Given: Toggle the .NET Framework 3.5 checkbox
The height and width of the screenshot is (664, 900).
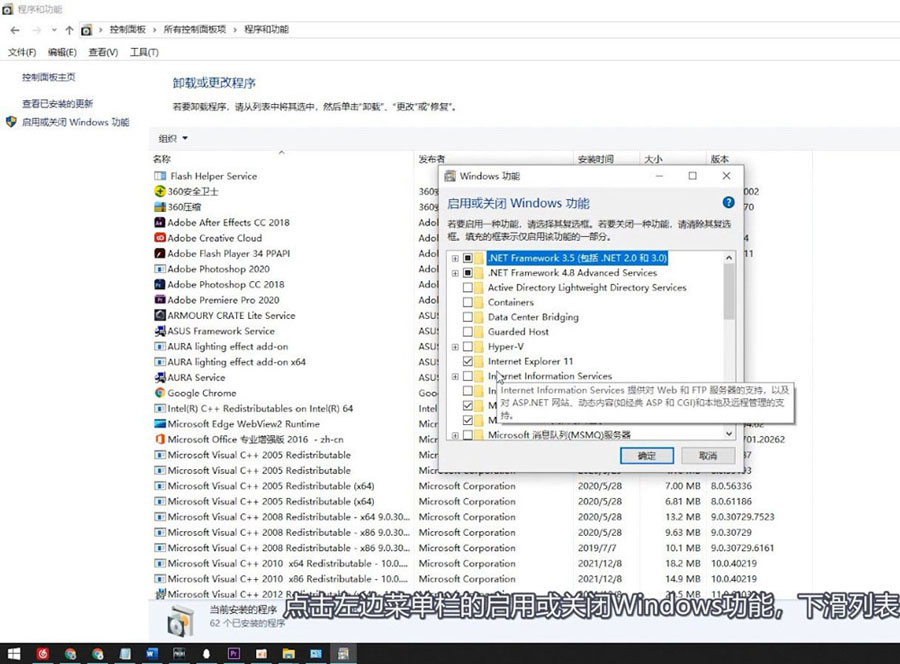Looking at the screenshot, I should (x=468, y=258).
